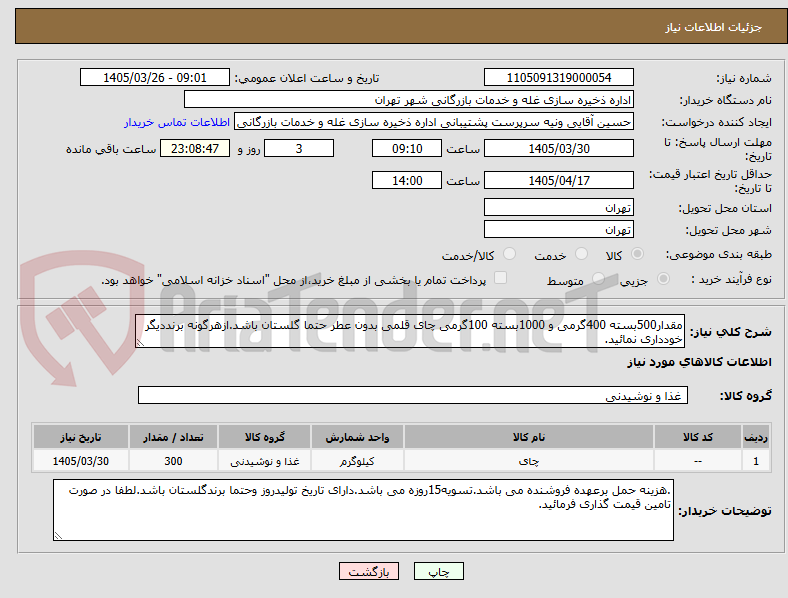Click remaining time countdown 23:08:47
This screenshot has width=788, height=598.
[195, 148]
